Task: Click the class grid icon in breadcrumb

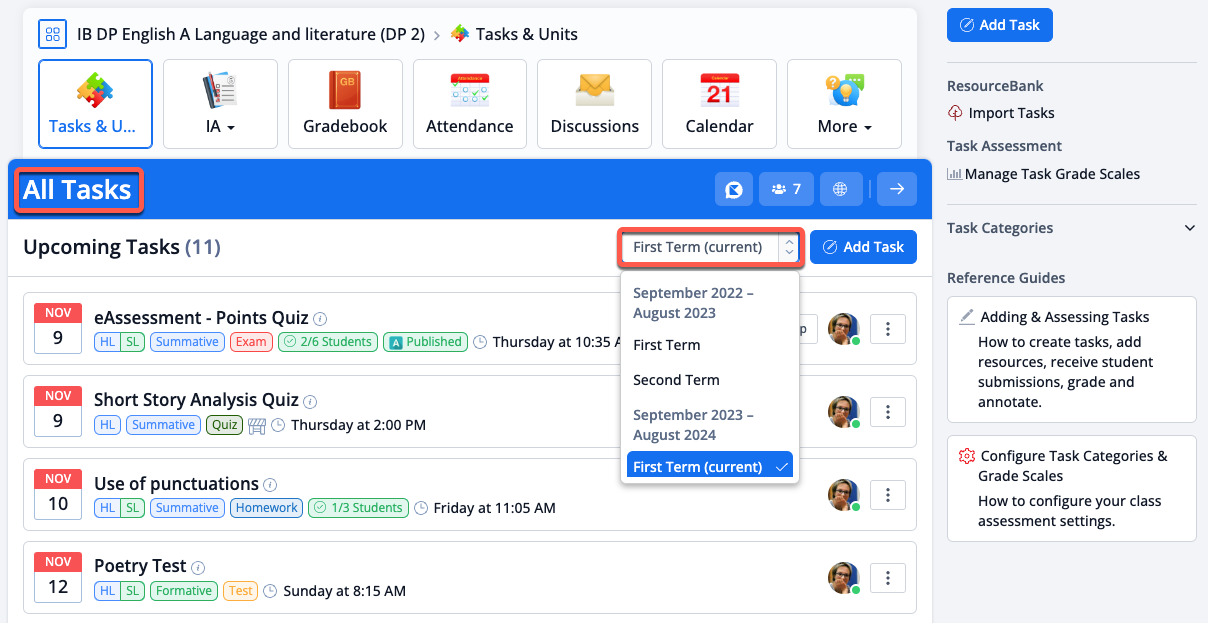Action: (52, 34)
